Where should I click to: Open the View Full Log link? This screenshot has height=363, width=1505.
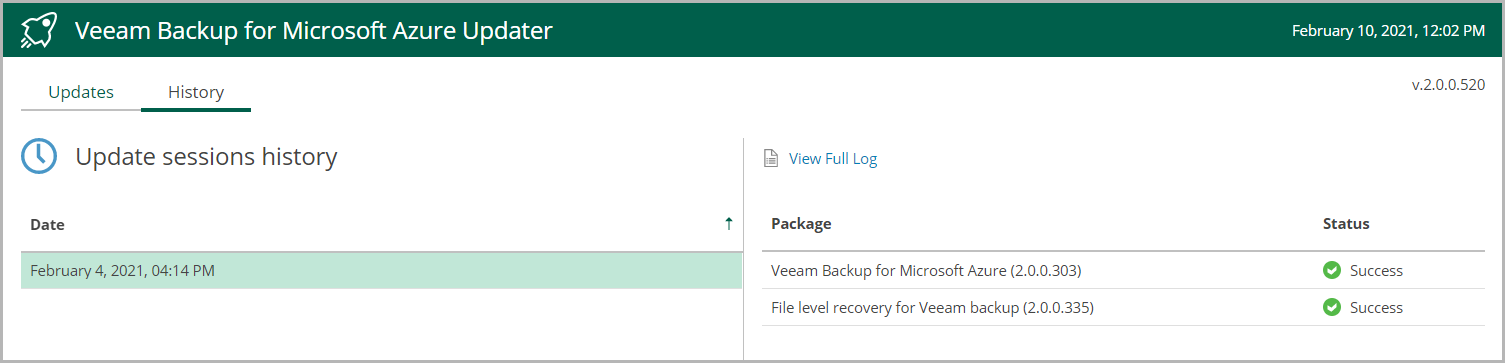[x=833, y=158]
